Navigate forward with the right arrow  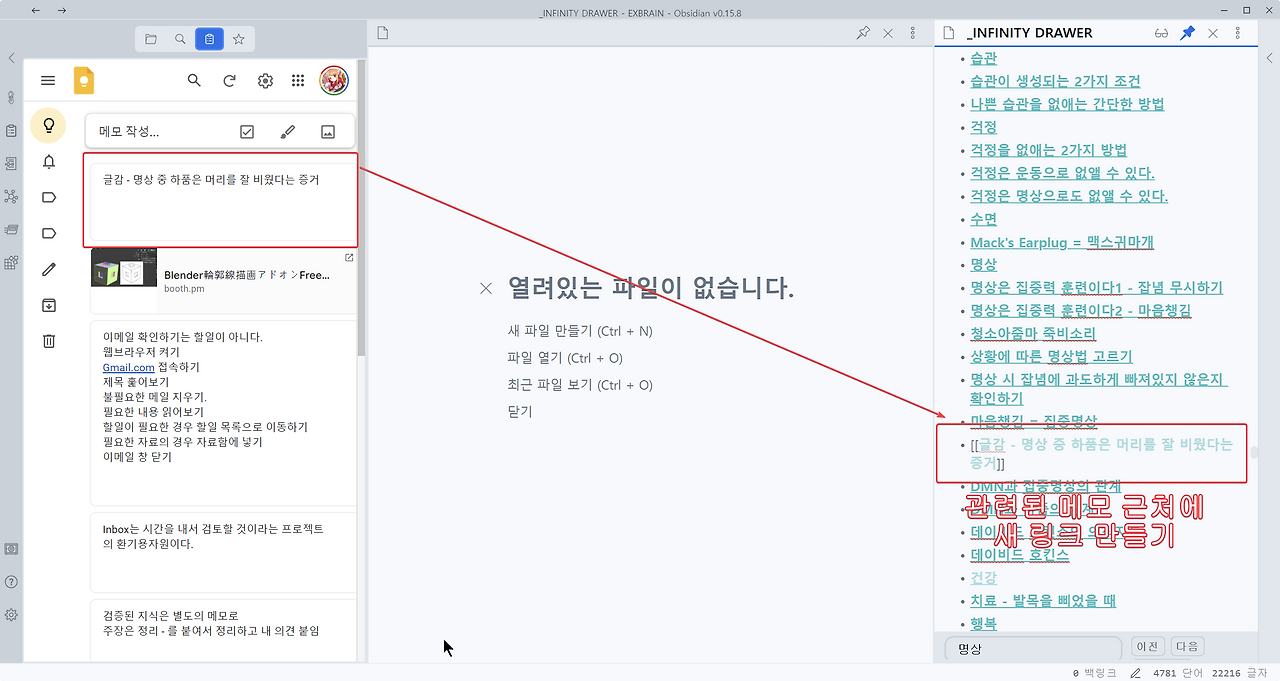coord(62,10)
